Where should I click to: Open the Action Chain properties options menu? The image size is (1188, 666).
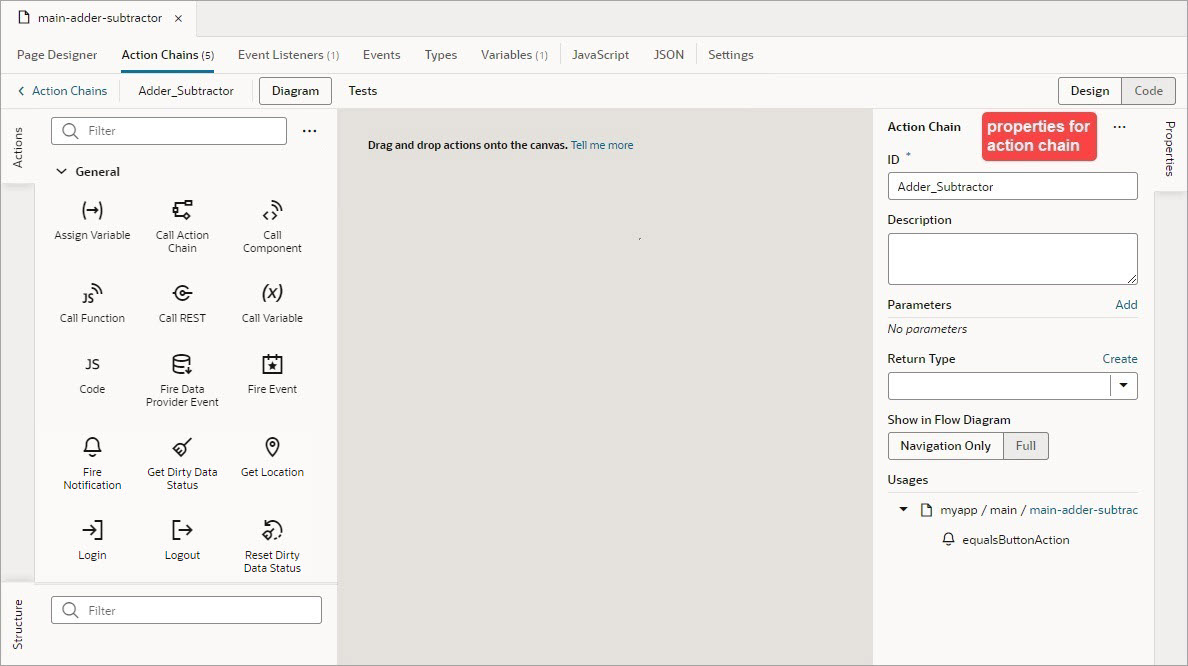1120,127
